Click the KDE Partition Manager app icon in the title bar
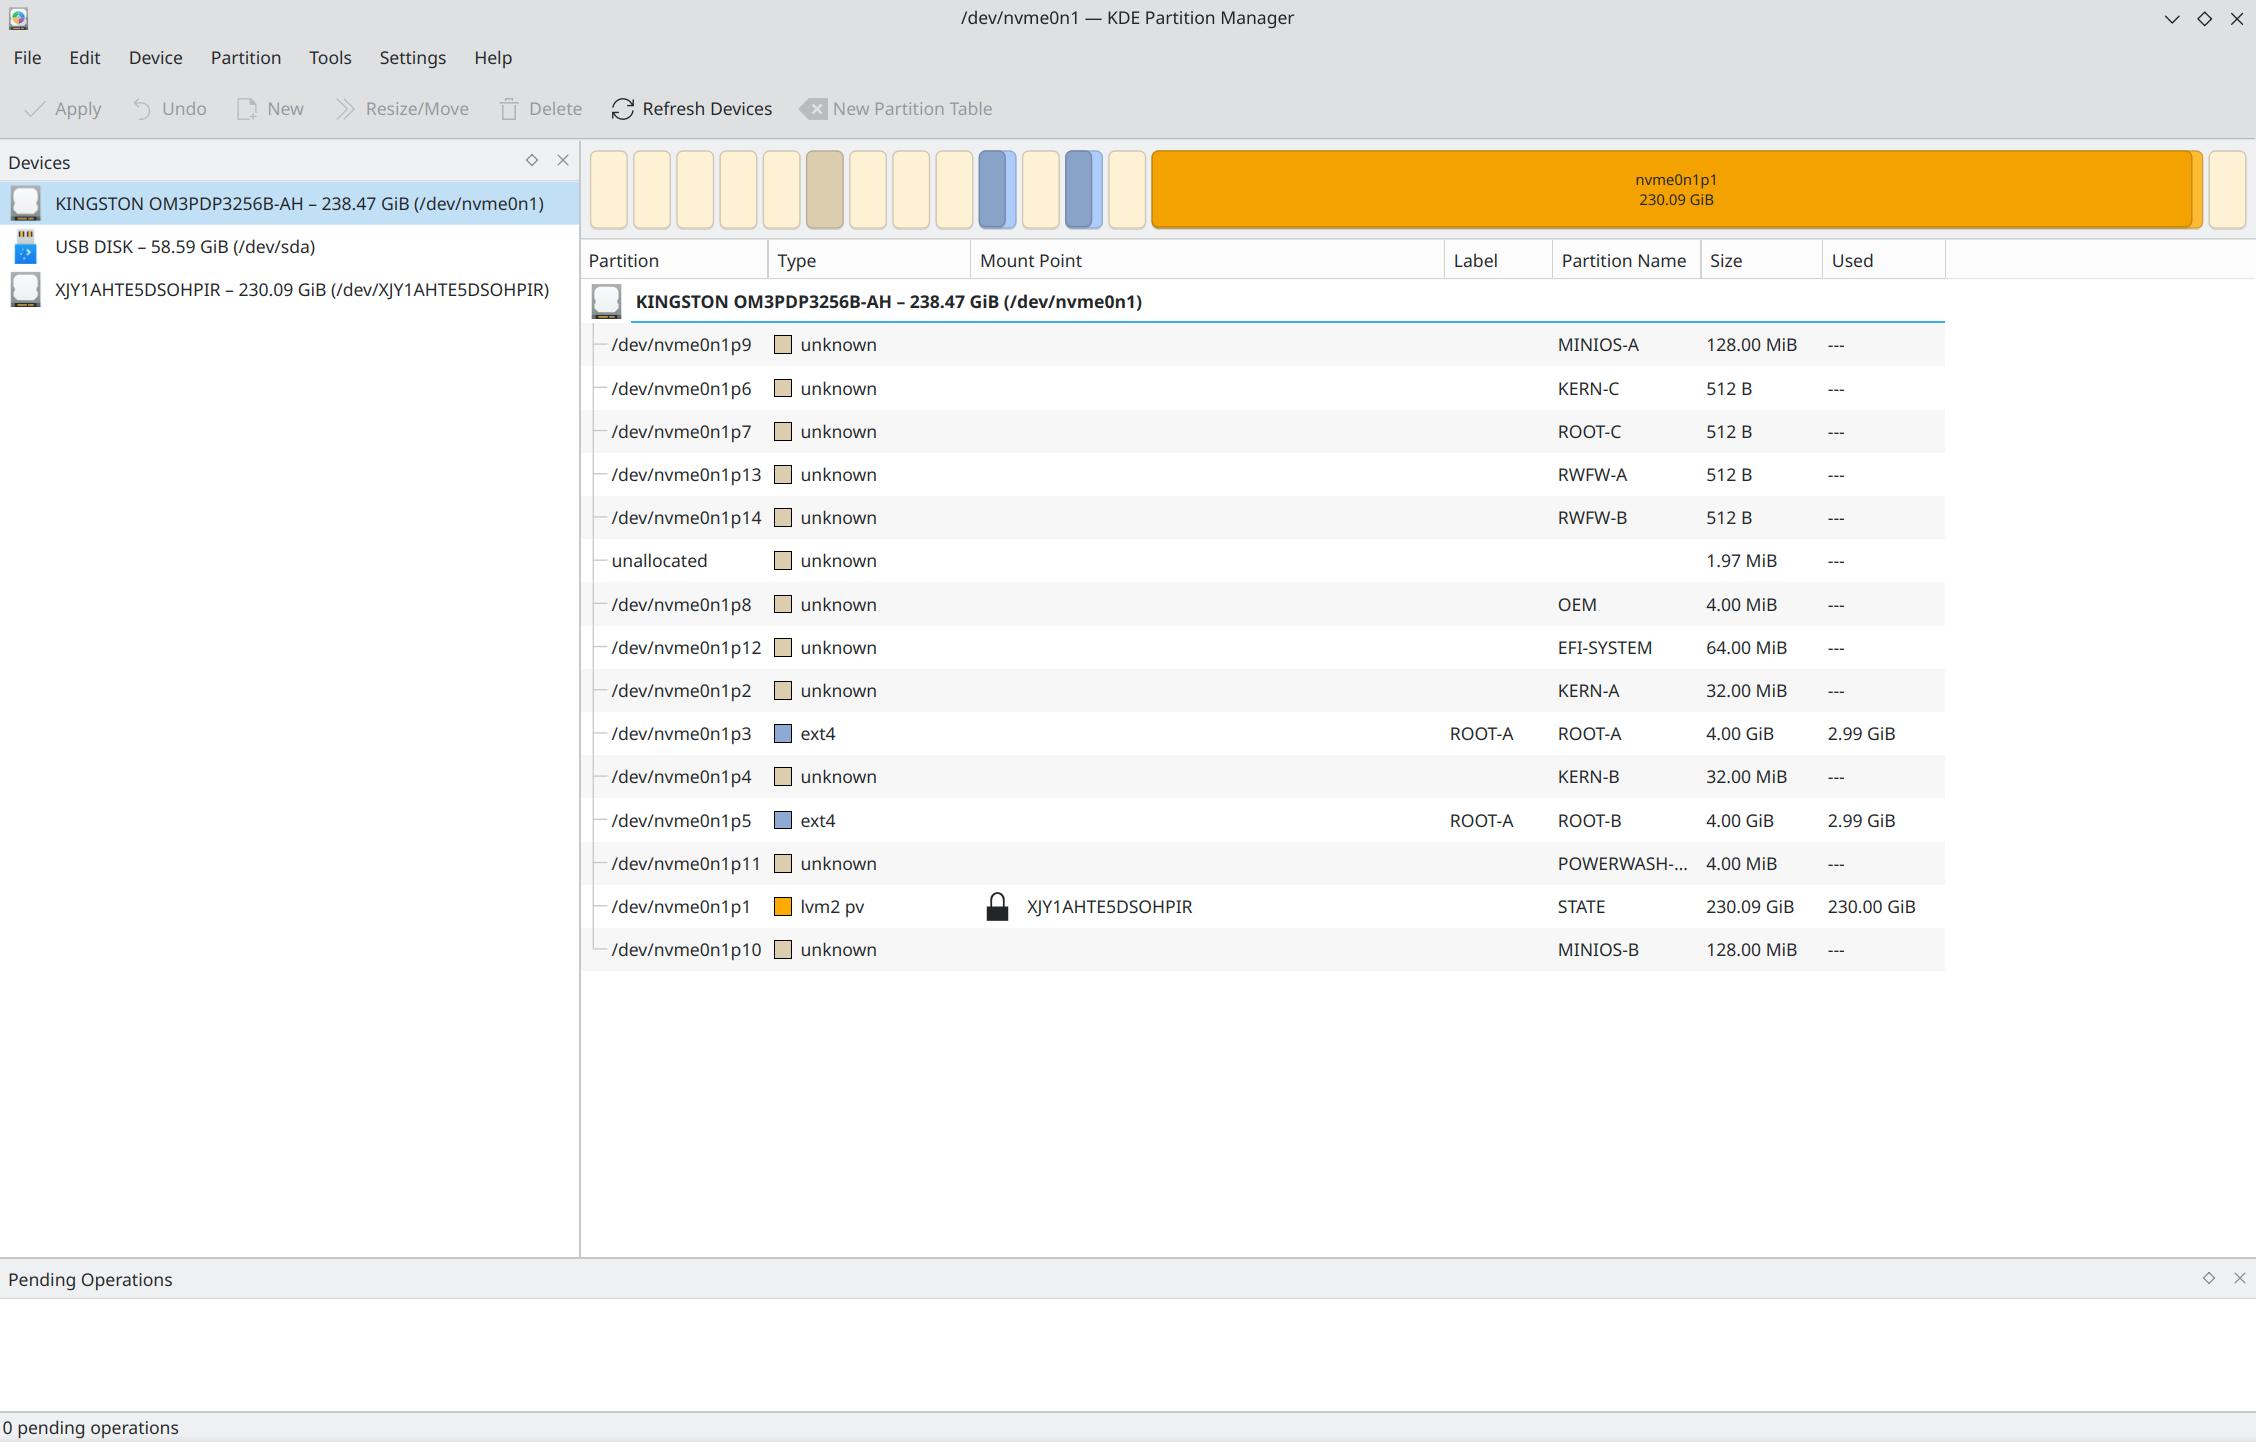Image resolution: width=2256 pixels, height=1442 pixels. [18, 18]
